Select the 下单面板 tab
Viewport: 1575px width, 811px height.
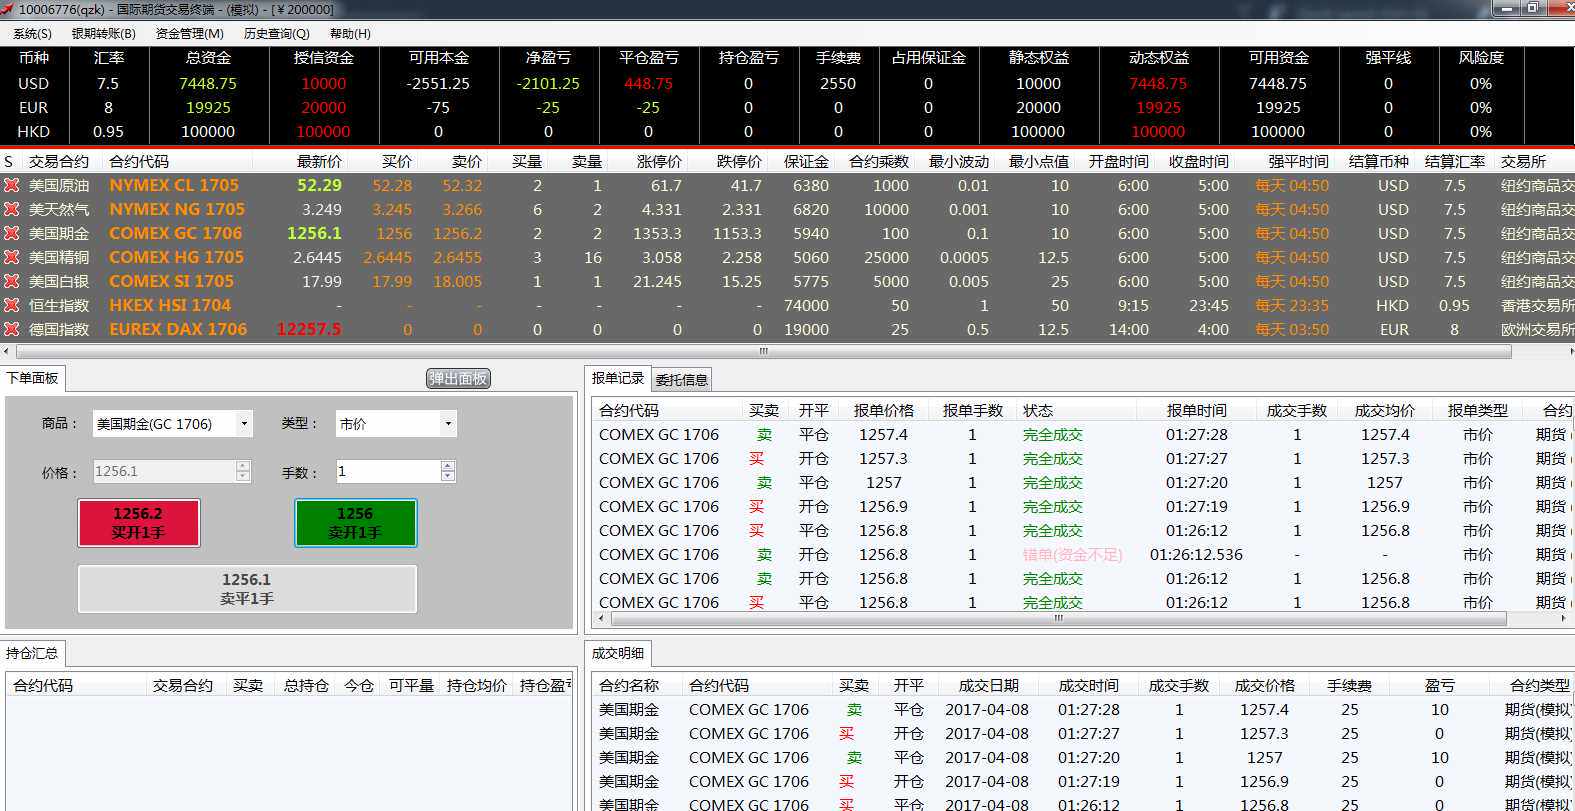coord(32,378)
